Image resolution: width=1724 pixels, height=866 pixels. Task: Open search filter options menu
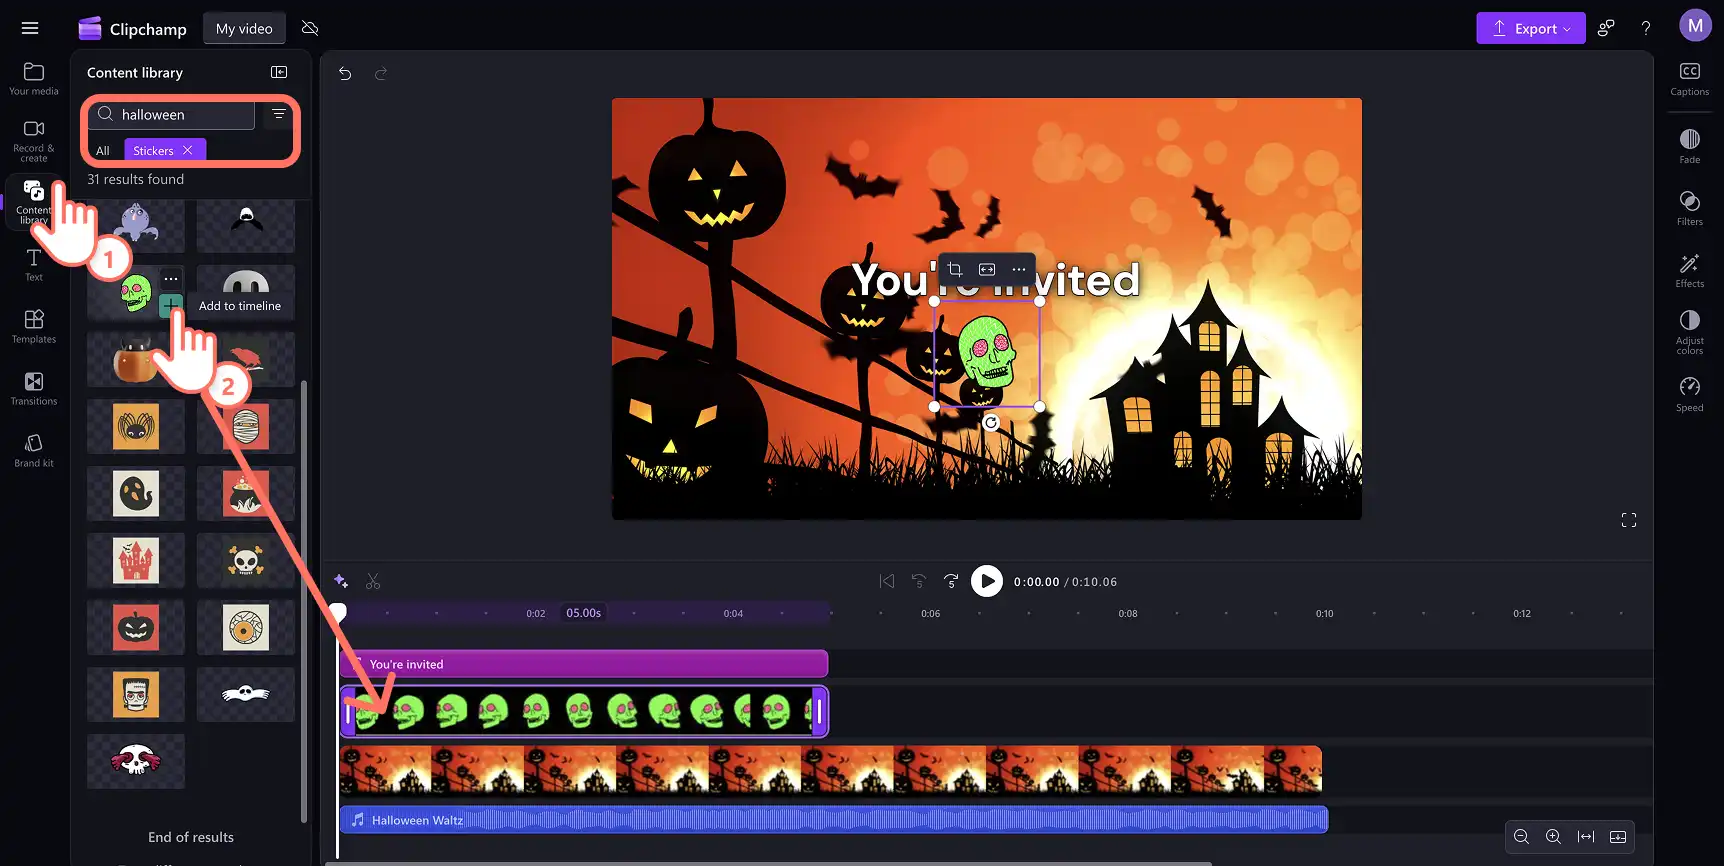pyautogui.click(x=278, y=114)
